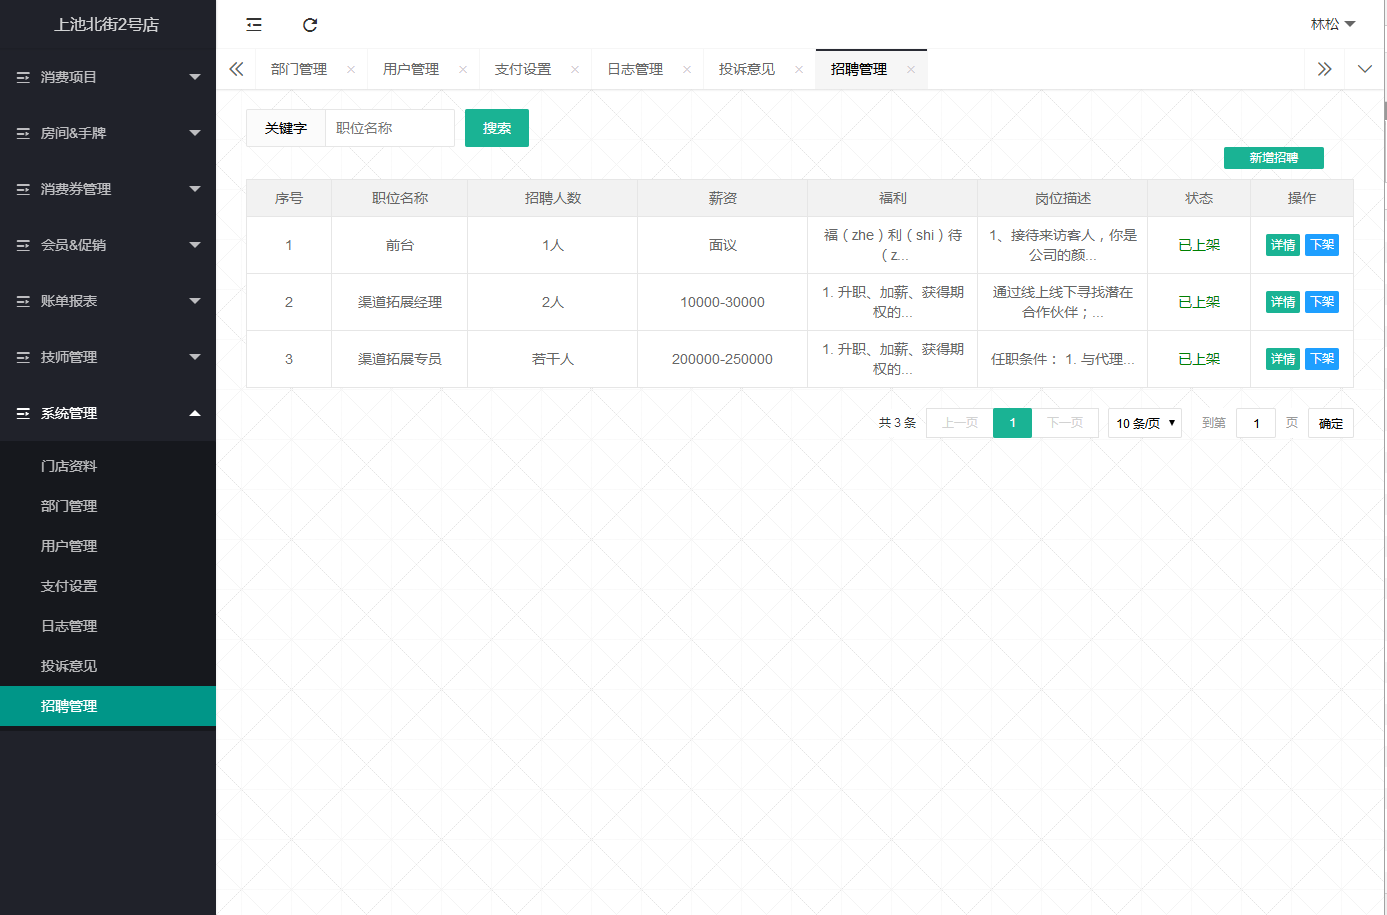Click 下架 for the 前台 position

click(1321, 245)
